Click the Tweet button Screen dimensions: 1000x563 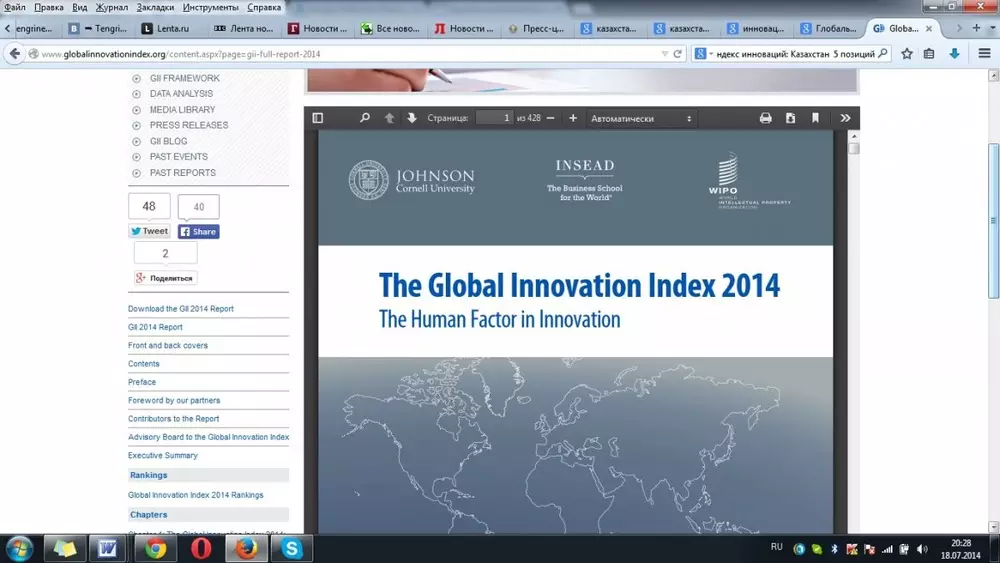(149, 231)
